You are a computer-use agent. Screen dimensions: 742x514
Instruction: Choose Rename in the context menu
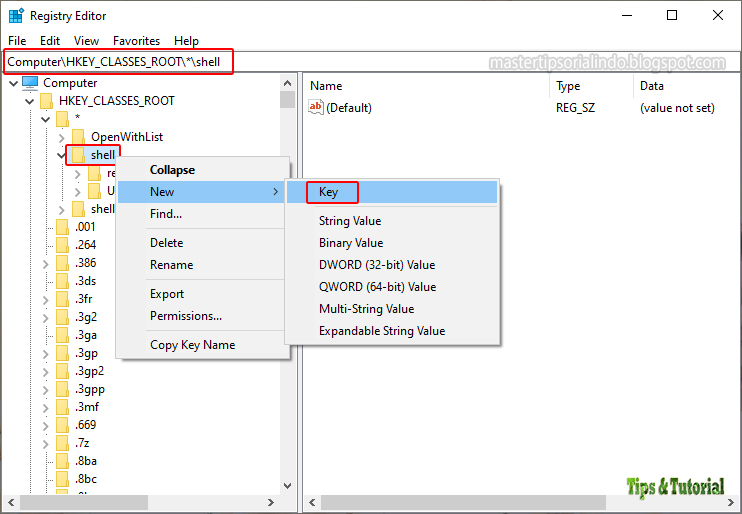click(x=203, y=265)
